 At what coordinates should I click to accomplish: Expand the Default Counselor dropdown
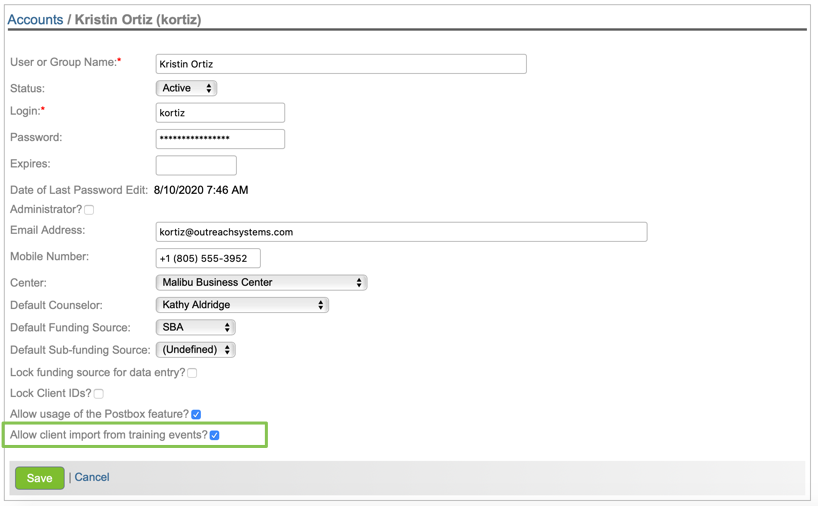(242, 305)
